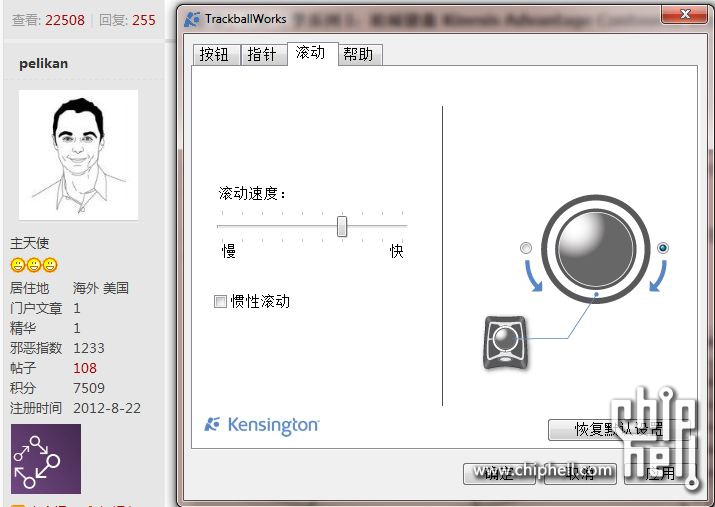Enable the 惯性滚动 checkbox

coord(220,301)
